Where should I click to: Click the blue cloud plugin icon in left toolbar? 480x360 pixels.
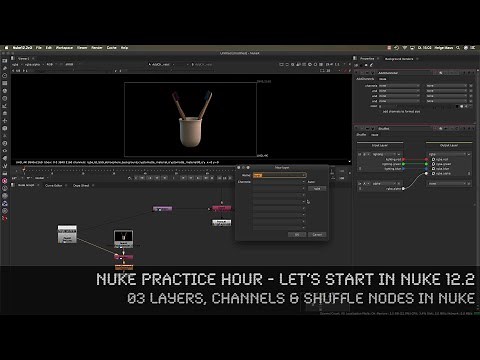pos(5,203)
